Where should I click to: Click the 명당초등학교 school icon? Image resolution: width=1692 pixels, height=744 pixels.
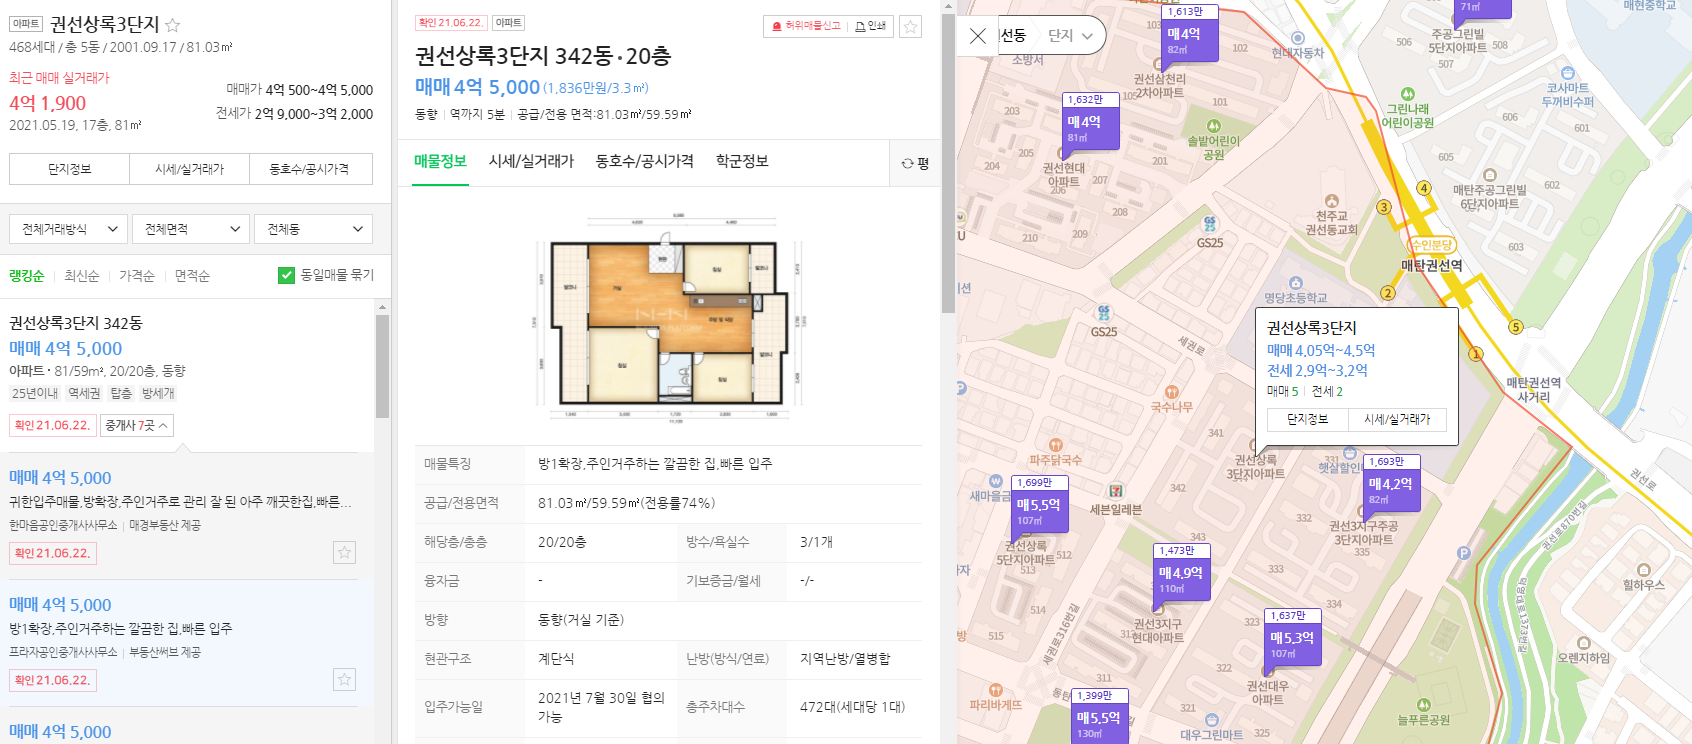(1296, 283)
